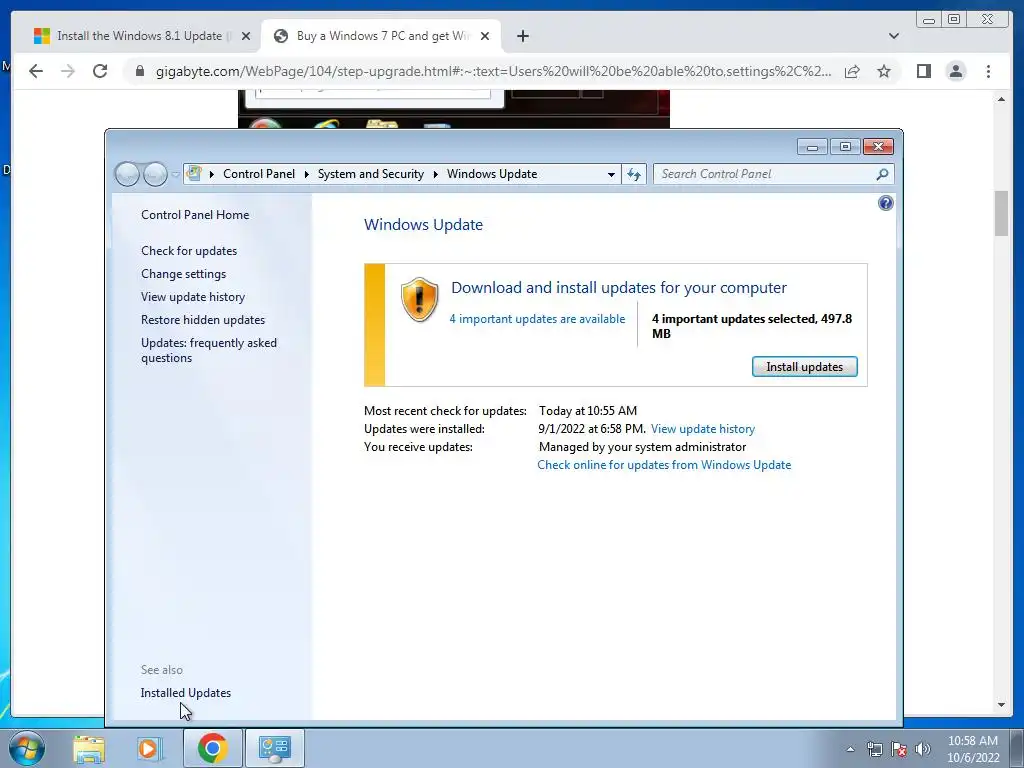Image resolution: width=1024 pixels, height=768 pixels.
Task: Expand arrow after System and Security breadcrumb
Action: point(436,174)
